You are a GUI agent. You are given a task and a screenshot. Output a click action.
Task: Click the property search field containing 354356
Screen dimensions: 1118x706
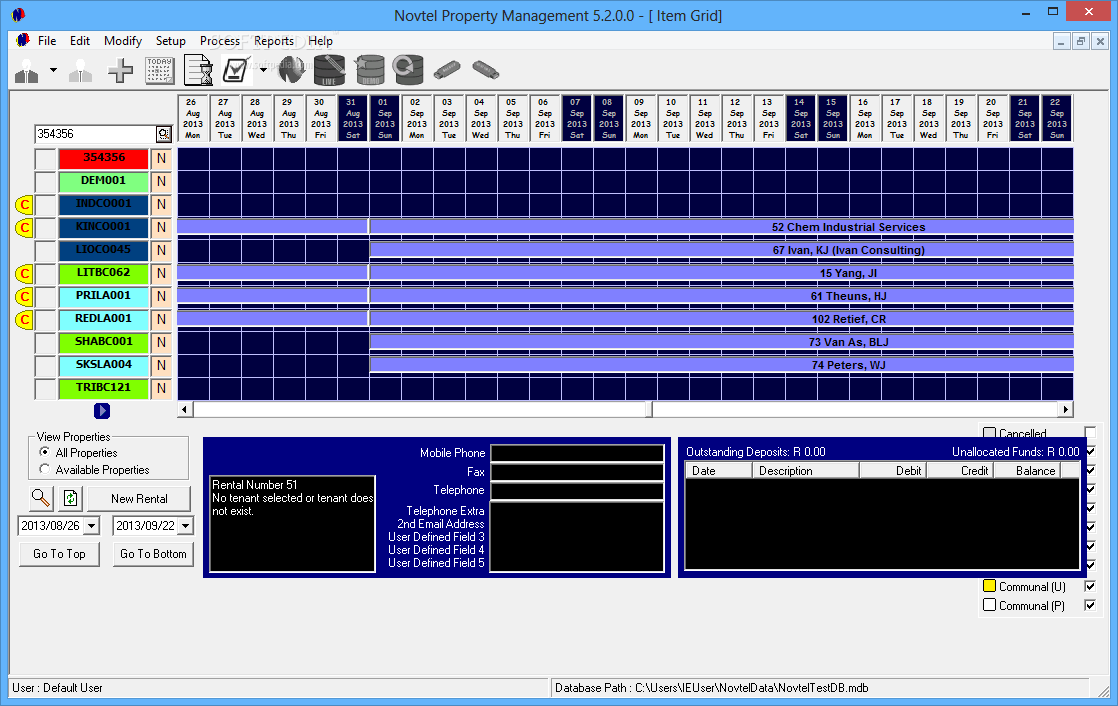(x=96, y=134)
